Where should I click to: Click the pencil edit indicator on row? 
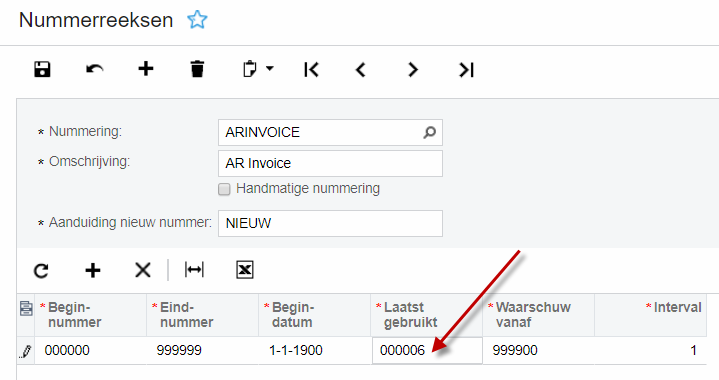pyautogui.click(x=26, y=351)
